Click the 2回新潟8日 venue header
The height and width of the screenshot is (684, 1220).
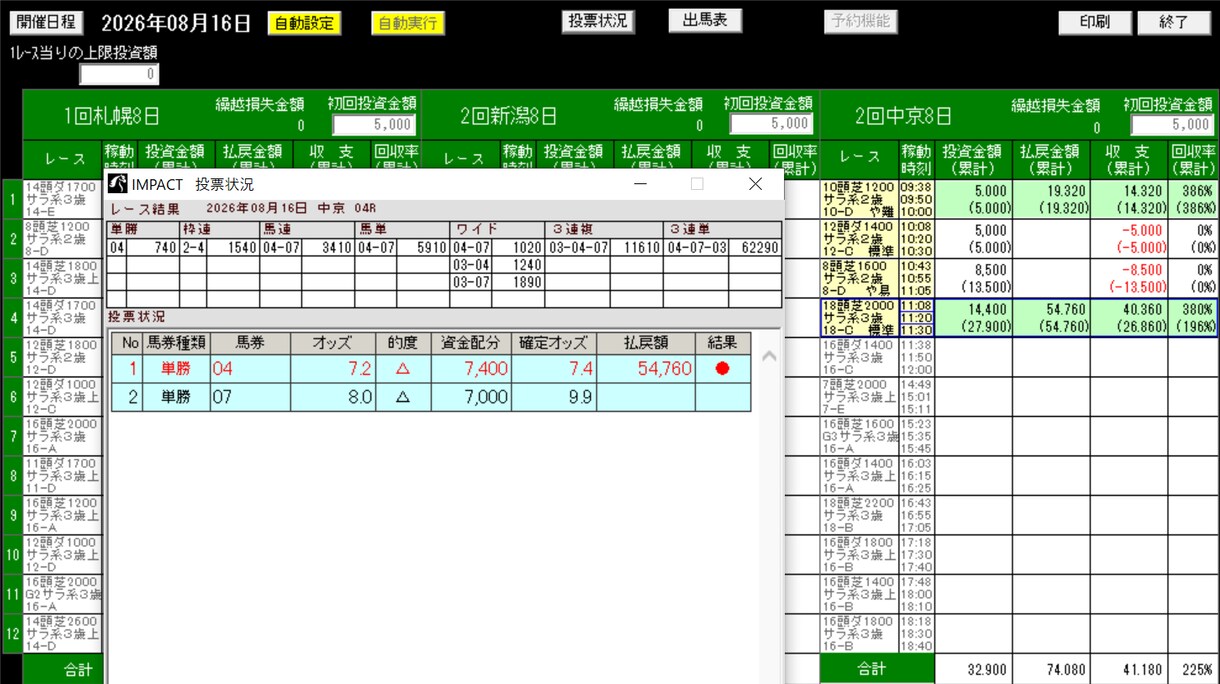(508, 116)
